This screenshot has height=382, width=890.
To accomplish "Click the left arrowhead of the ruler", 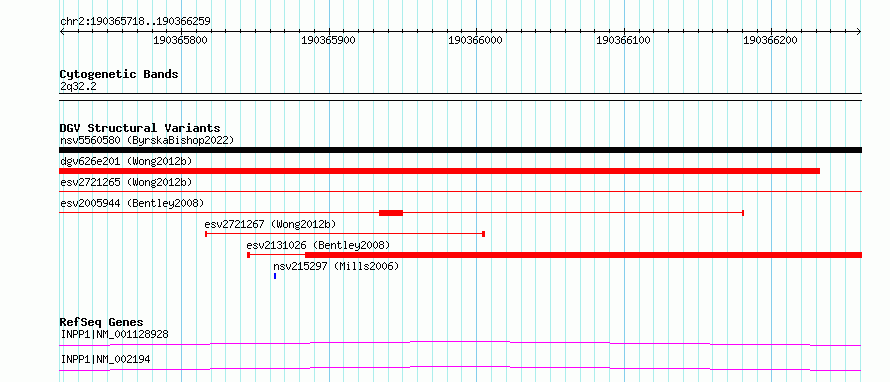I will tap(62, 31).
